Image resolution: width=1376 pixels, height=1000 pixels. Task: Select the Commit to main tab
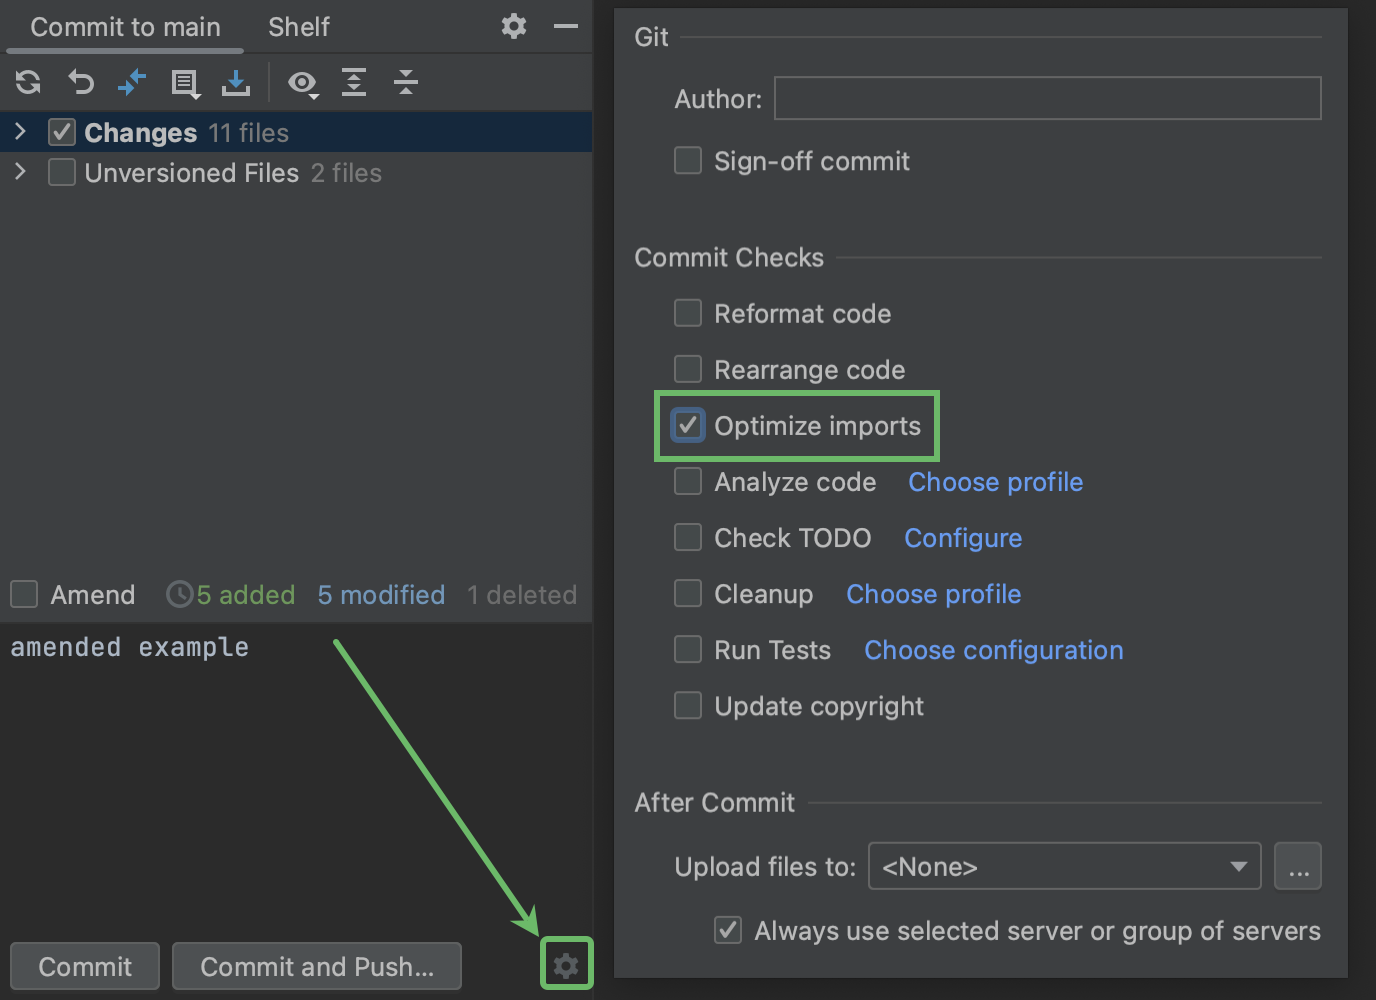[124, 27]
